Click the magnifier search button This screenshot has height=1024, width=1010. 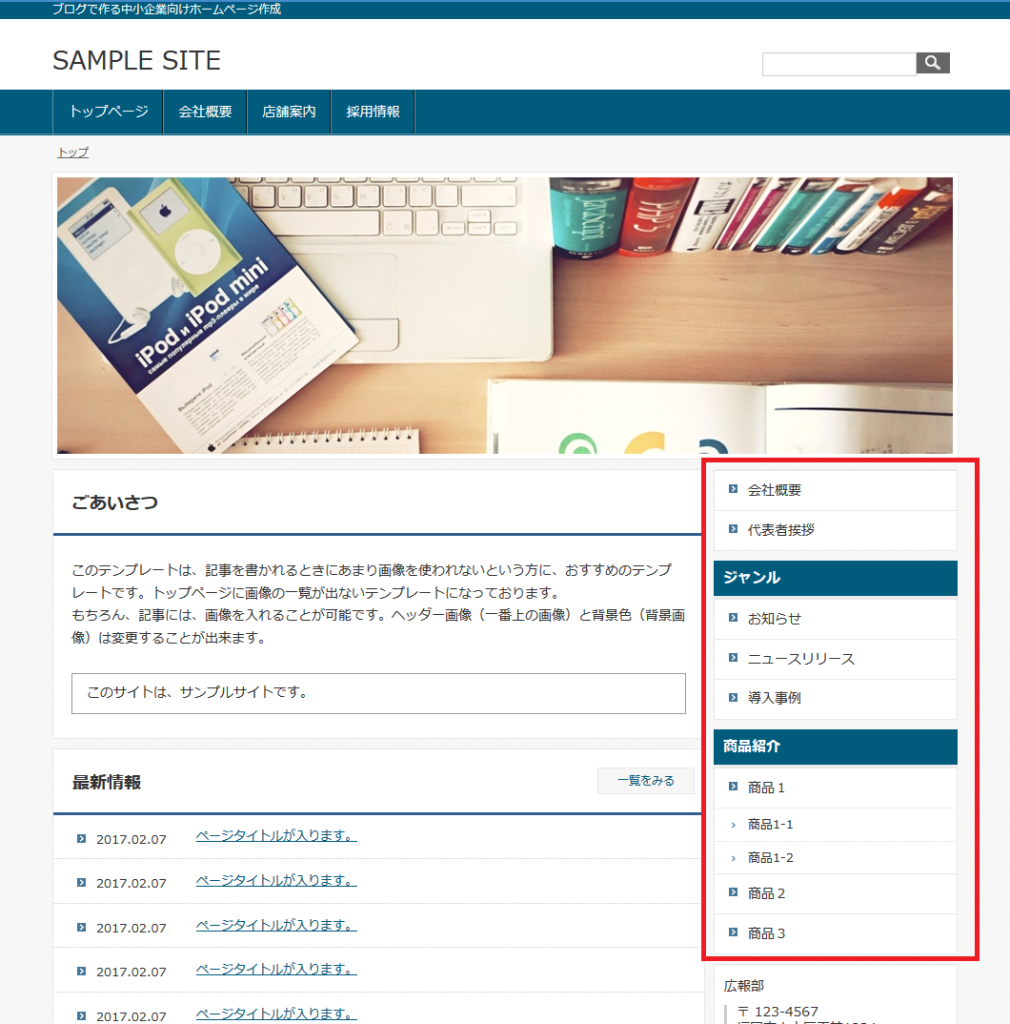click(x=932, y=64)
